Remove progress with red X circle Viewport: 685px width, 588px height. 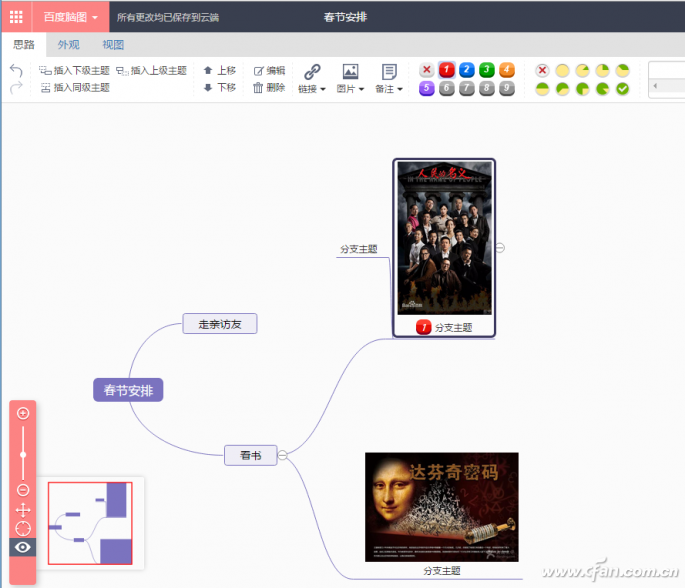[x=542, y=70]
